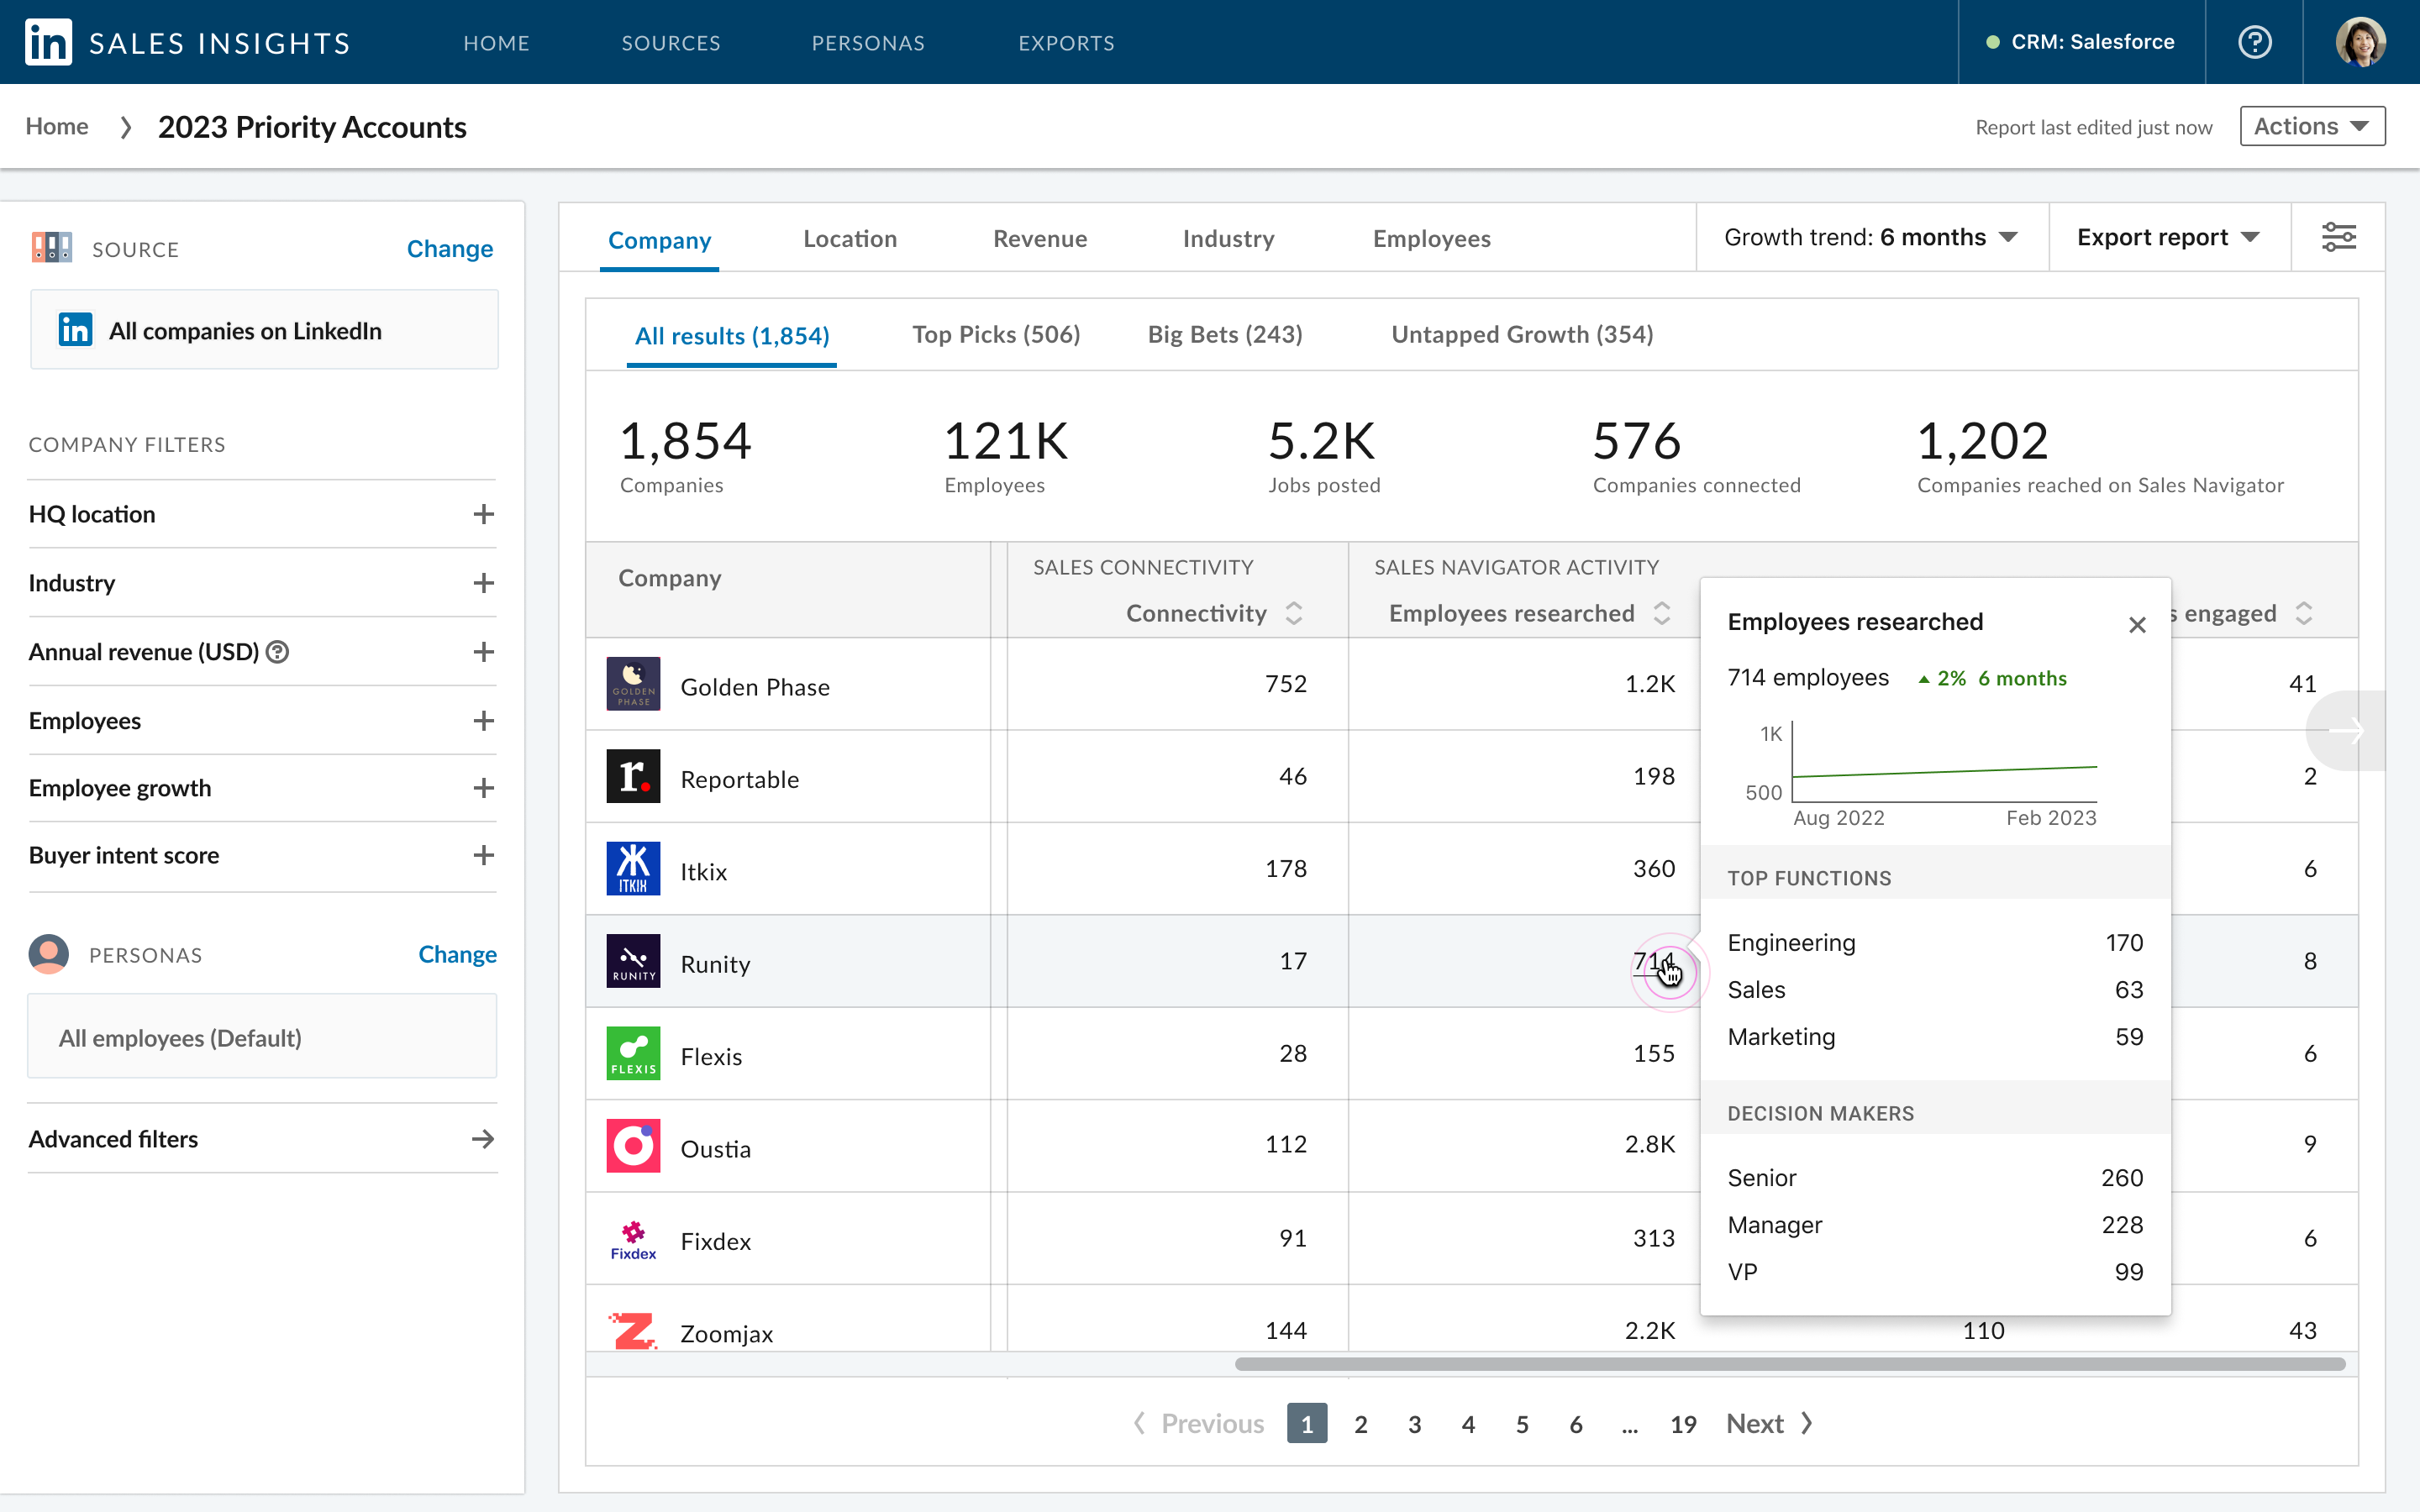2420x1512 pixels.
Task: Click the Itkix company logo
Action: point(633,868)
